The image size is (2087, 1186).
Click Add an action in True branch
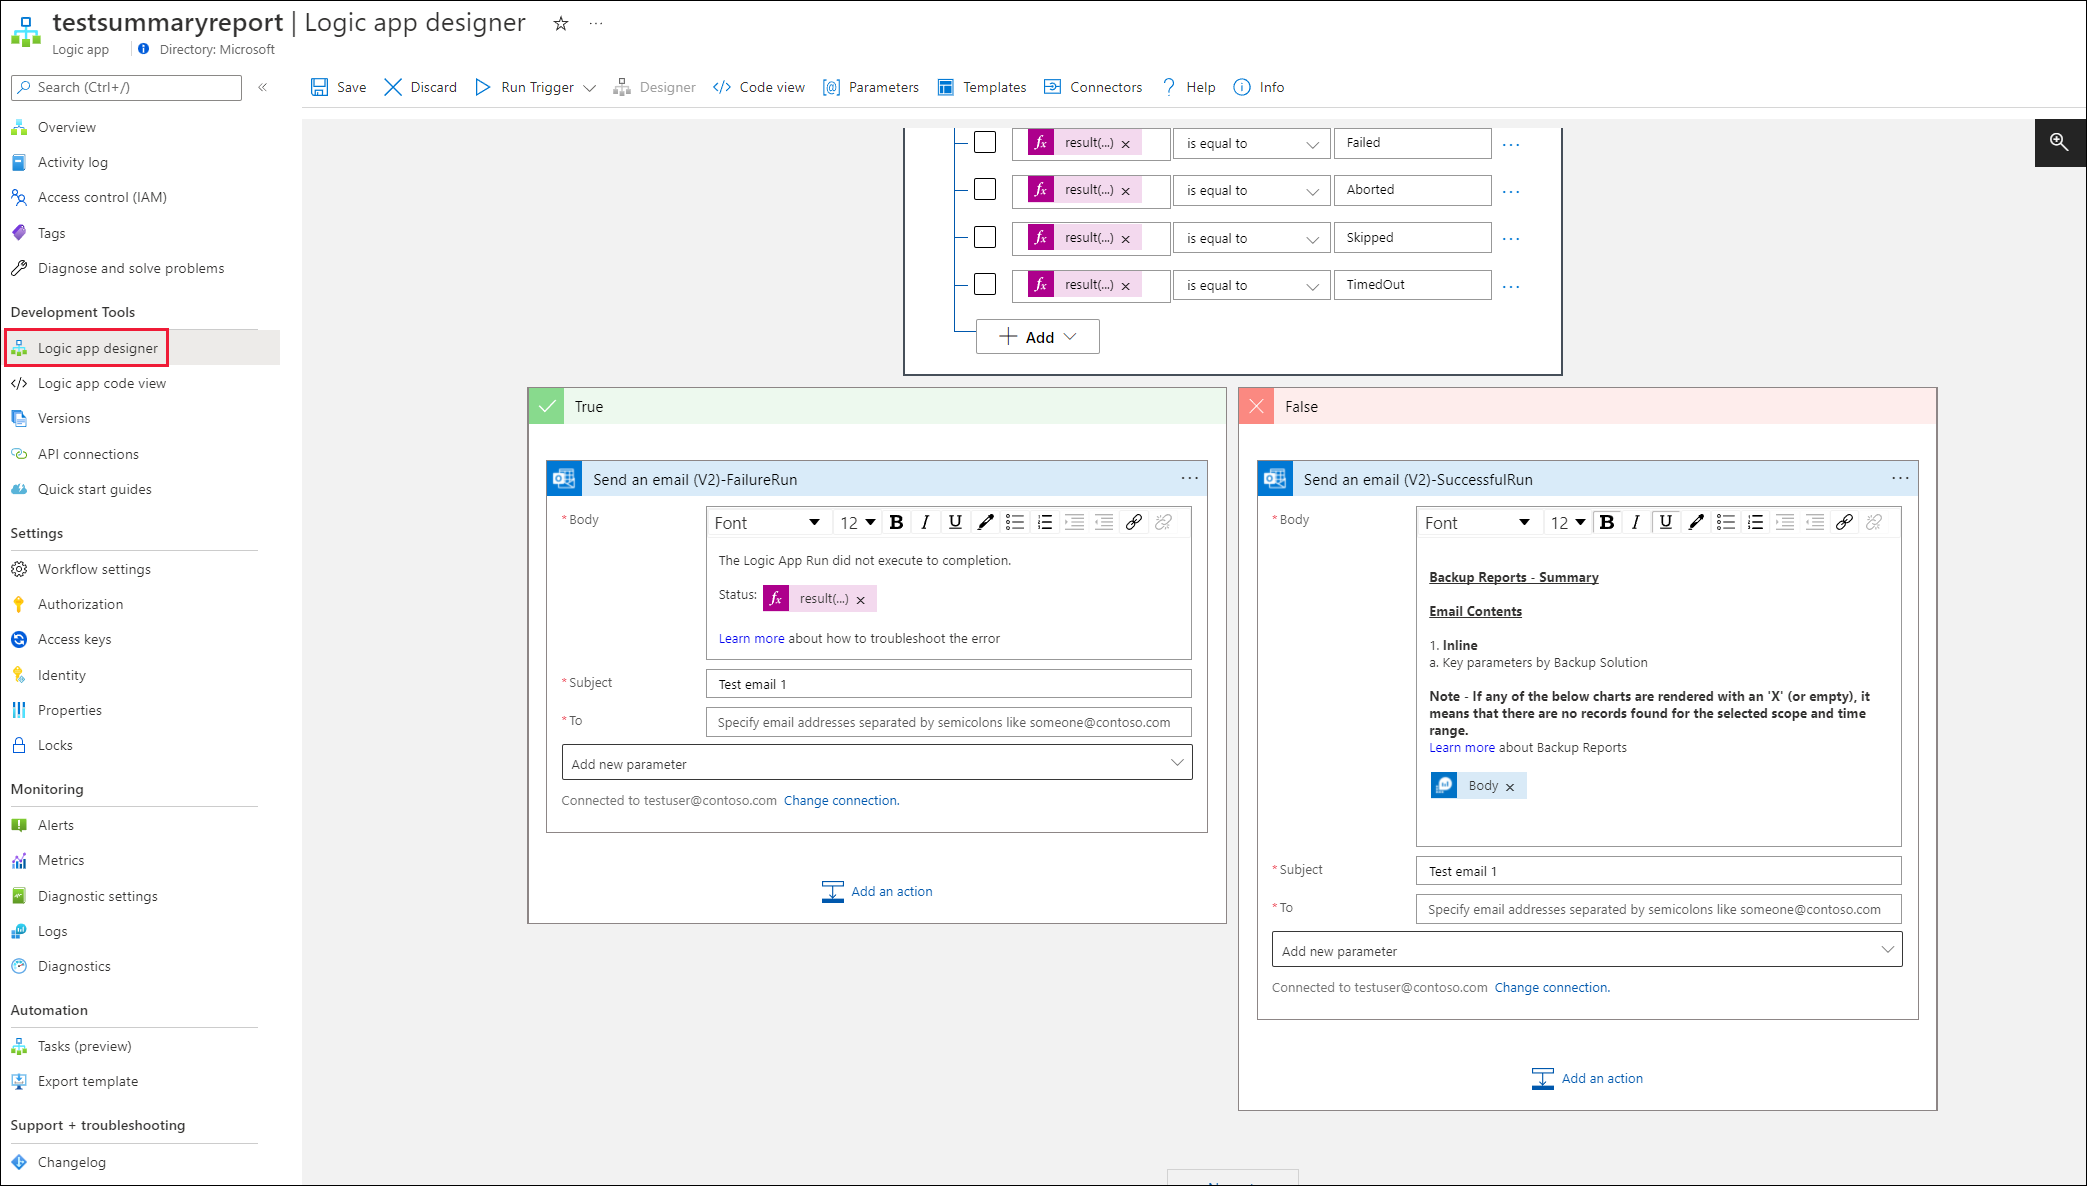point(876,891)
